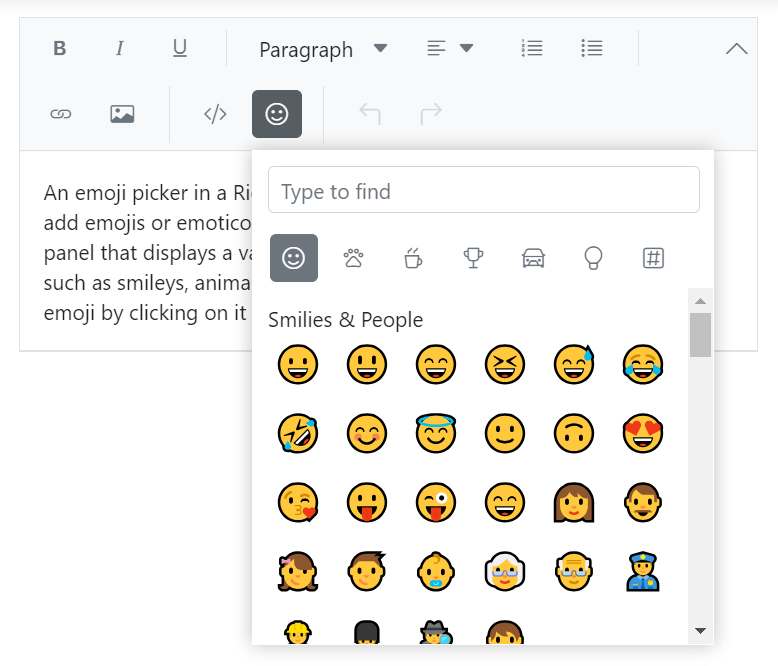Screen dimensions: 778x666
Task: Click in the 'Type to find' search box
Action: click(483, 190)
